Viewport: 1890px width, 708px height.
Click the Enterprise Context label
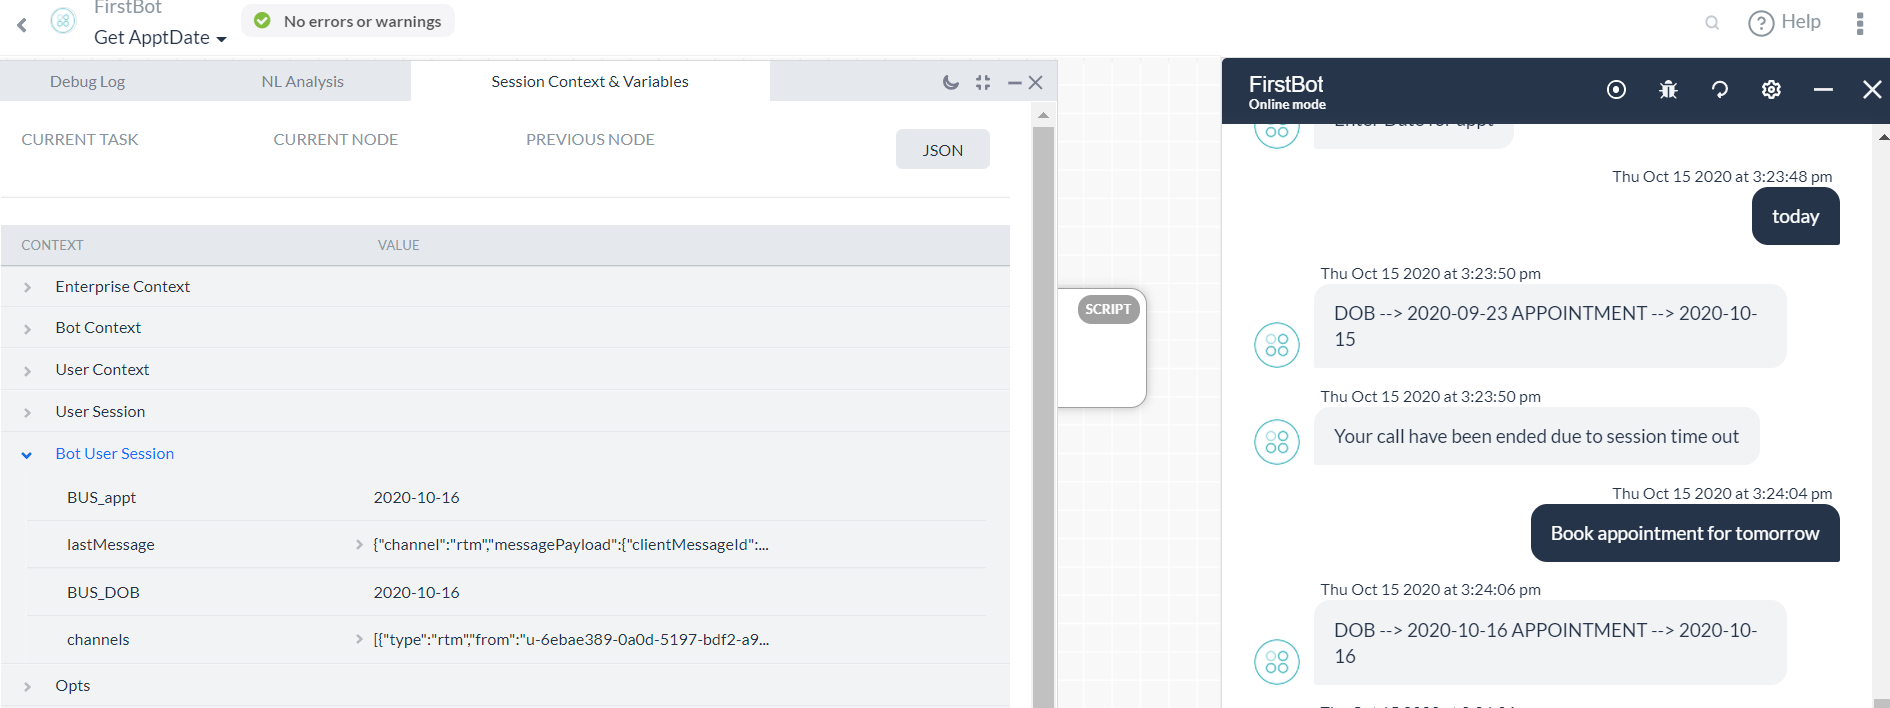click(123, 287)
